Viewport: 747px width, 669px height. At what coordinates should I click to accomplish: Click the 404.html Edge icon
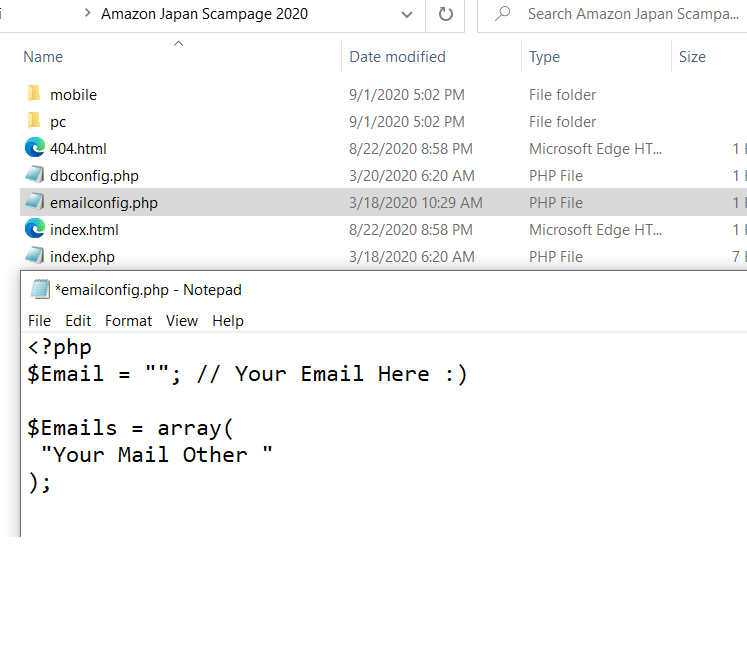pos(35,148)
